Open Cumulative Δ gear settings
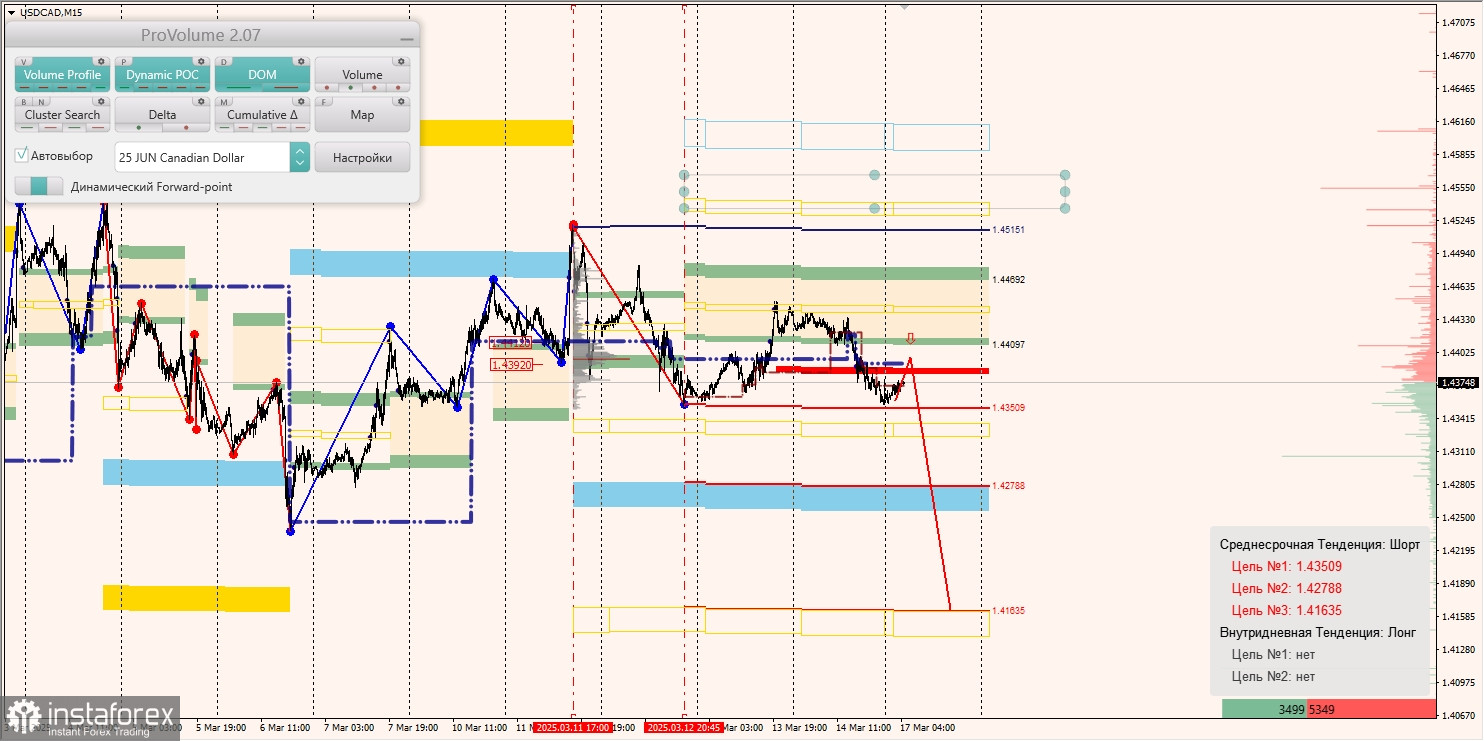 300,102
